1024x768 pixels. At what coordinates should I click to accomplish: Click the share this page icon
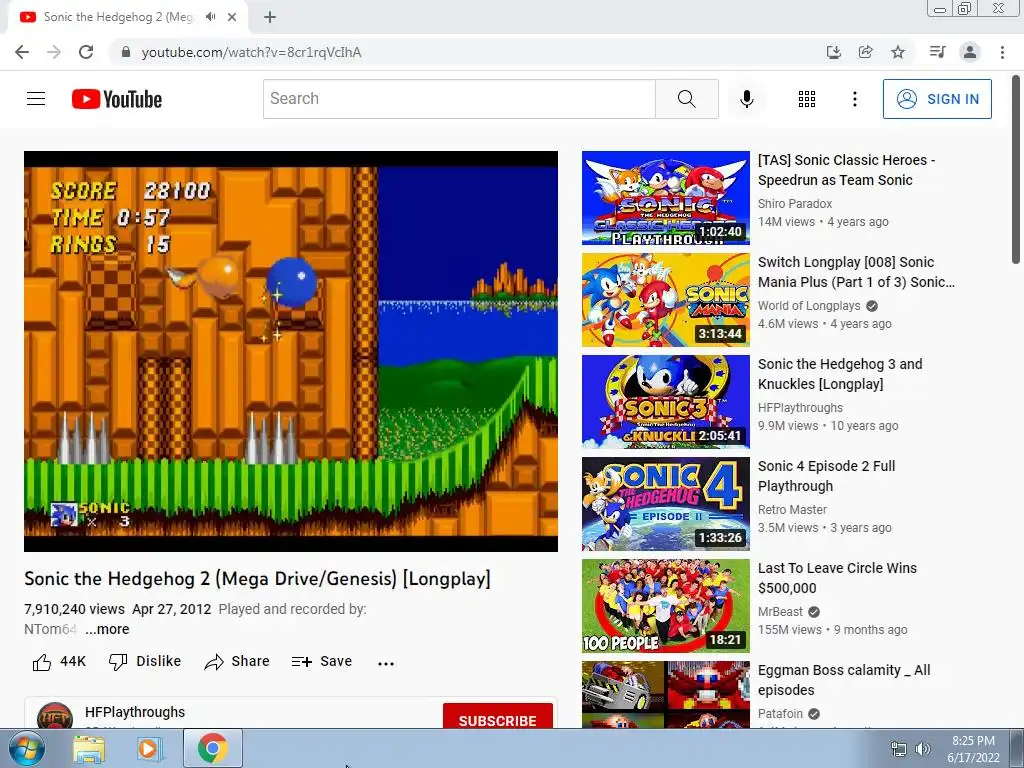865,52
